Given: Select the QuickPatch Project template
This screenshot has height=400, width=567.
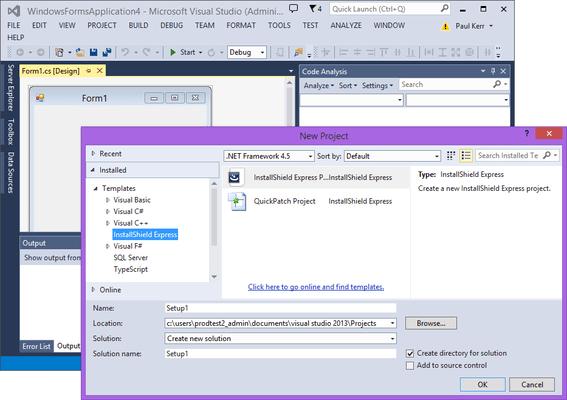Looking at the screenshot, I should pos(316,201).
